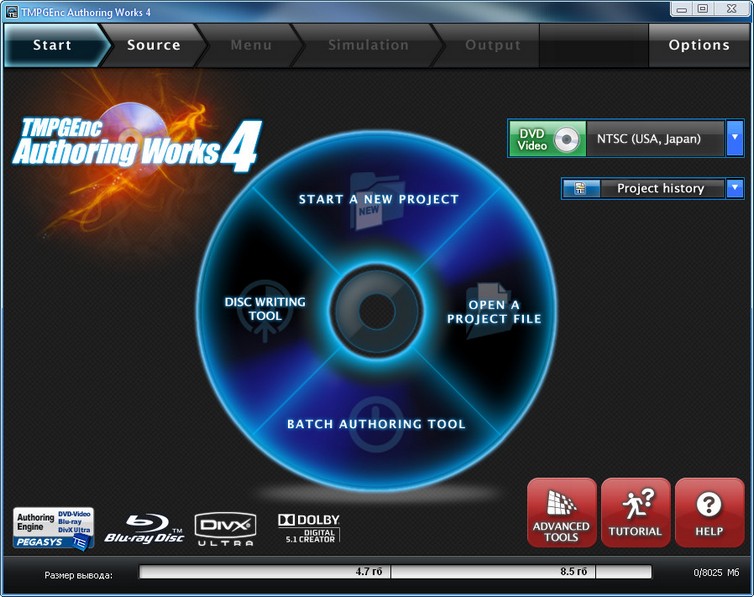This screenshot has height=597, width=754.
Task: Open the Help button
Action: point(709,512)
